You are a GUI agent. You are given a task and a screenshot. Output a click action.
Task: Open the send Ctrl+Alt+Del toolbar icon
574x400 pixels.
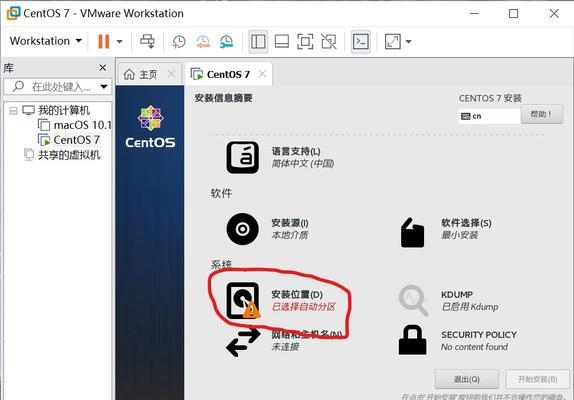click(x=148, y=41)
